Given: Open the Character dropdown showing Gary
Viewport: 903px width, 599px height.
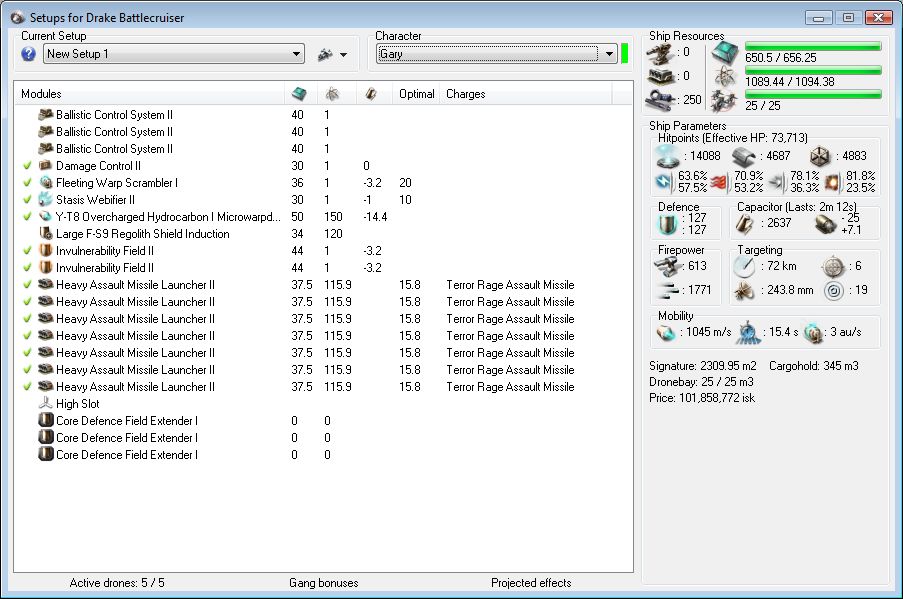Looking at the screenshot, I should [496, 54].
